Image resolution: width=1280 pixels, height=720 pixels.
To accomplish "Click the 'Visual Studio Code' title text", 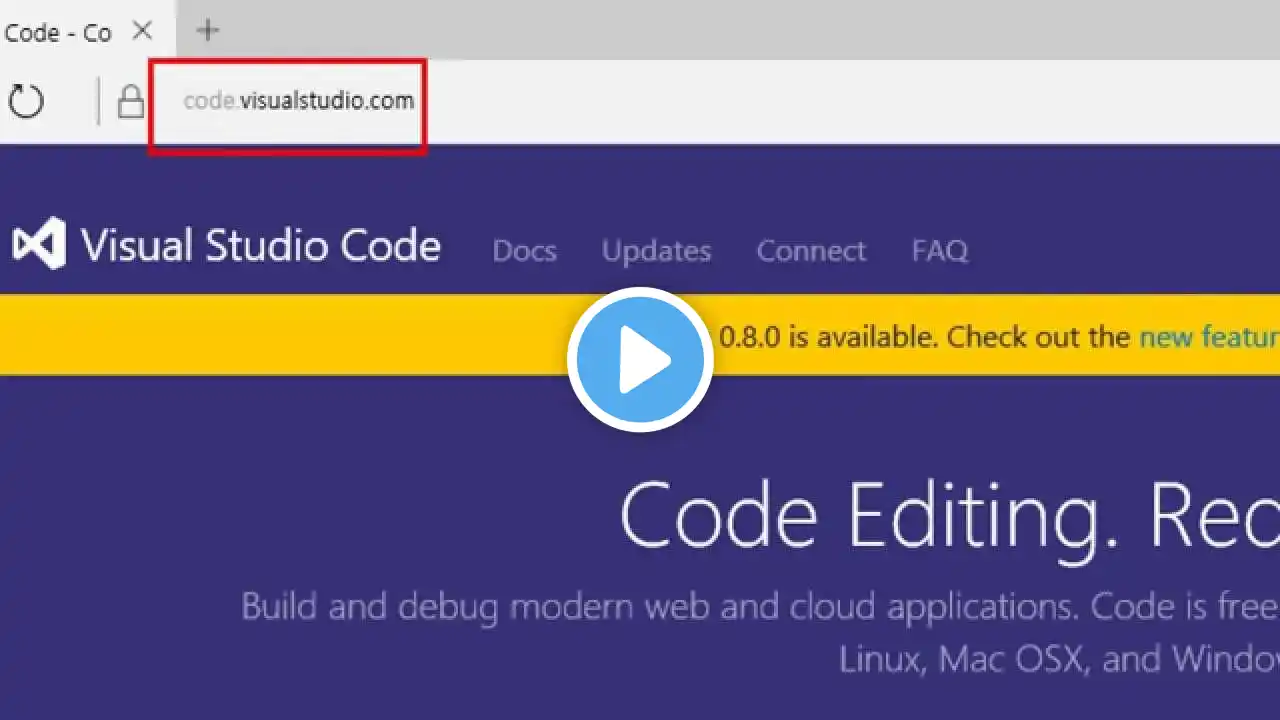I will pos(261,246).
